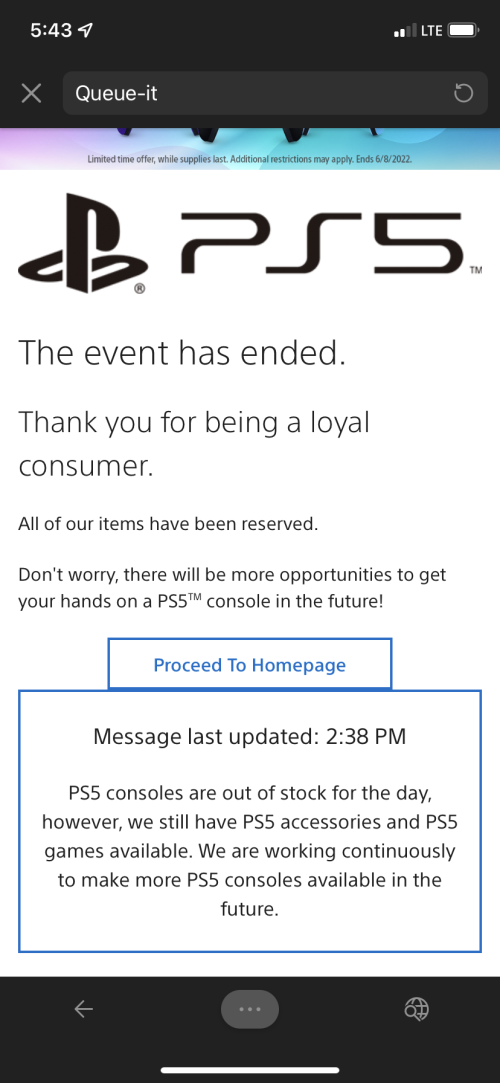Go back using the left arrow icon
Image resolution: width=500 pixels, height=1083 pixels.
pyautogui.click(x=84, y=1009)
